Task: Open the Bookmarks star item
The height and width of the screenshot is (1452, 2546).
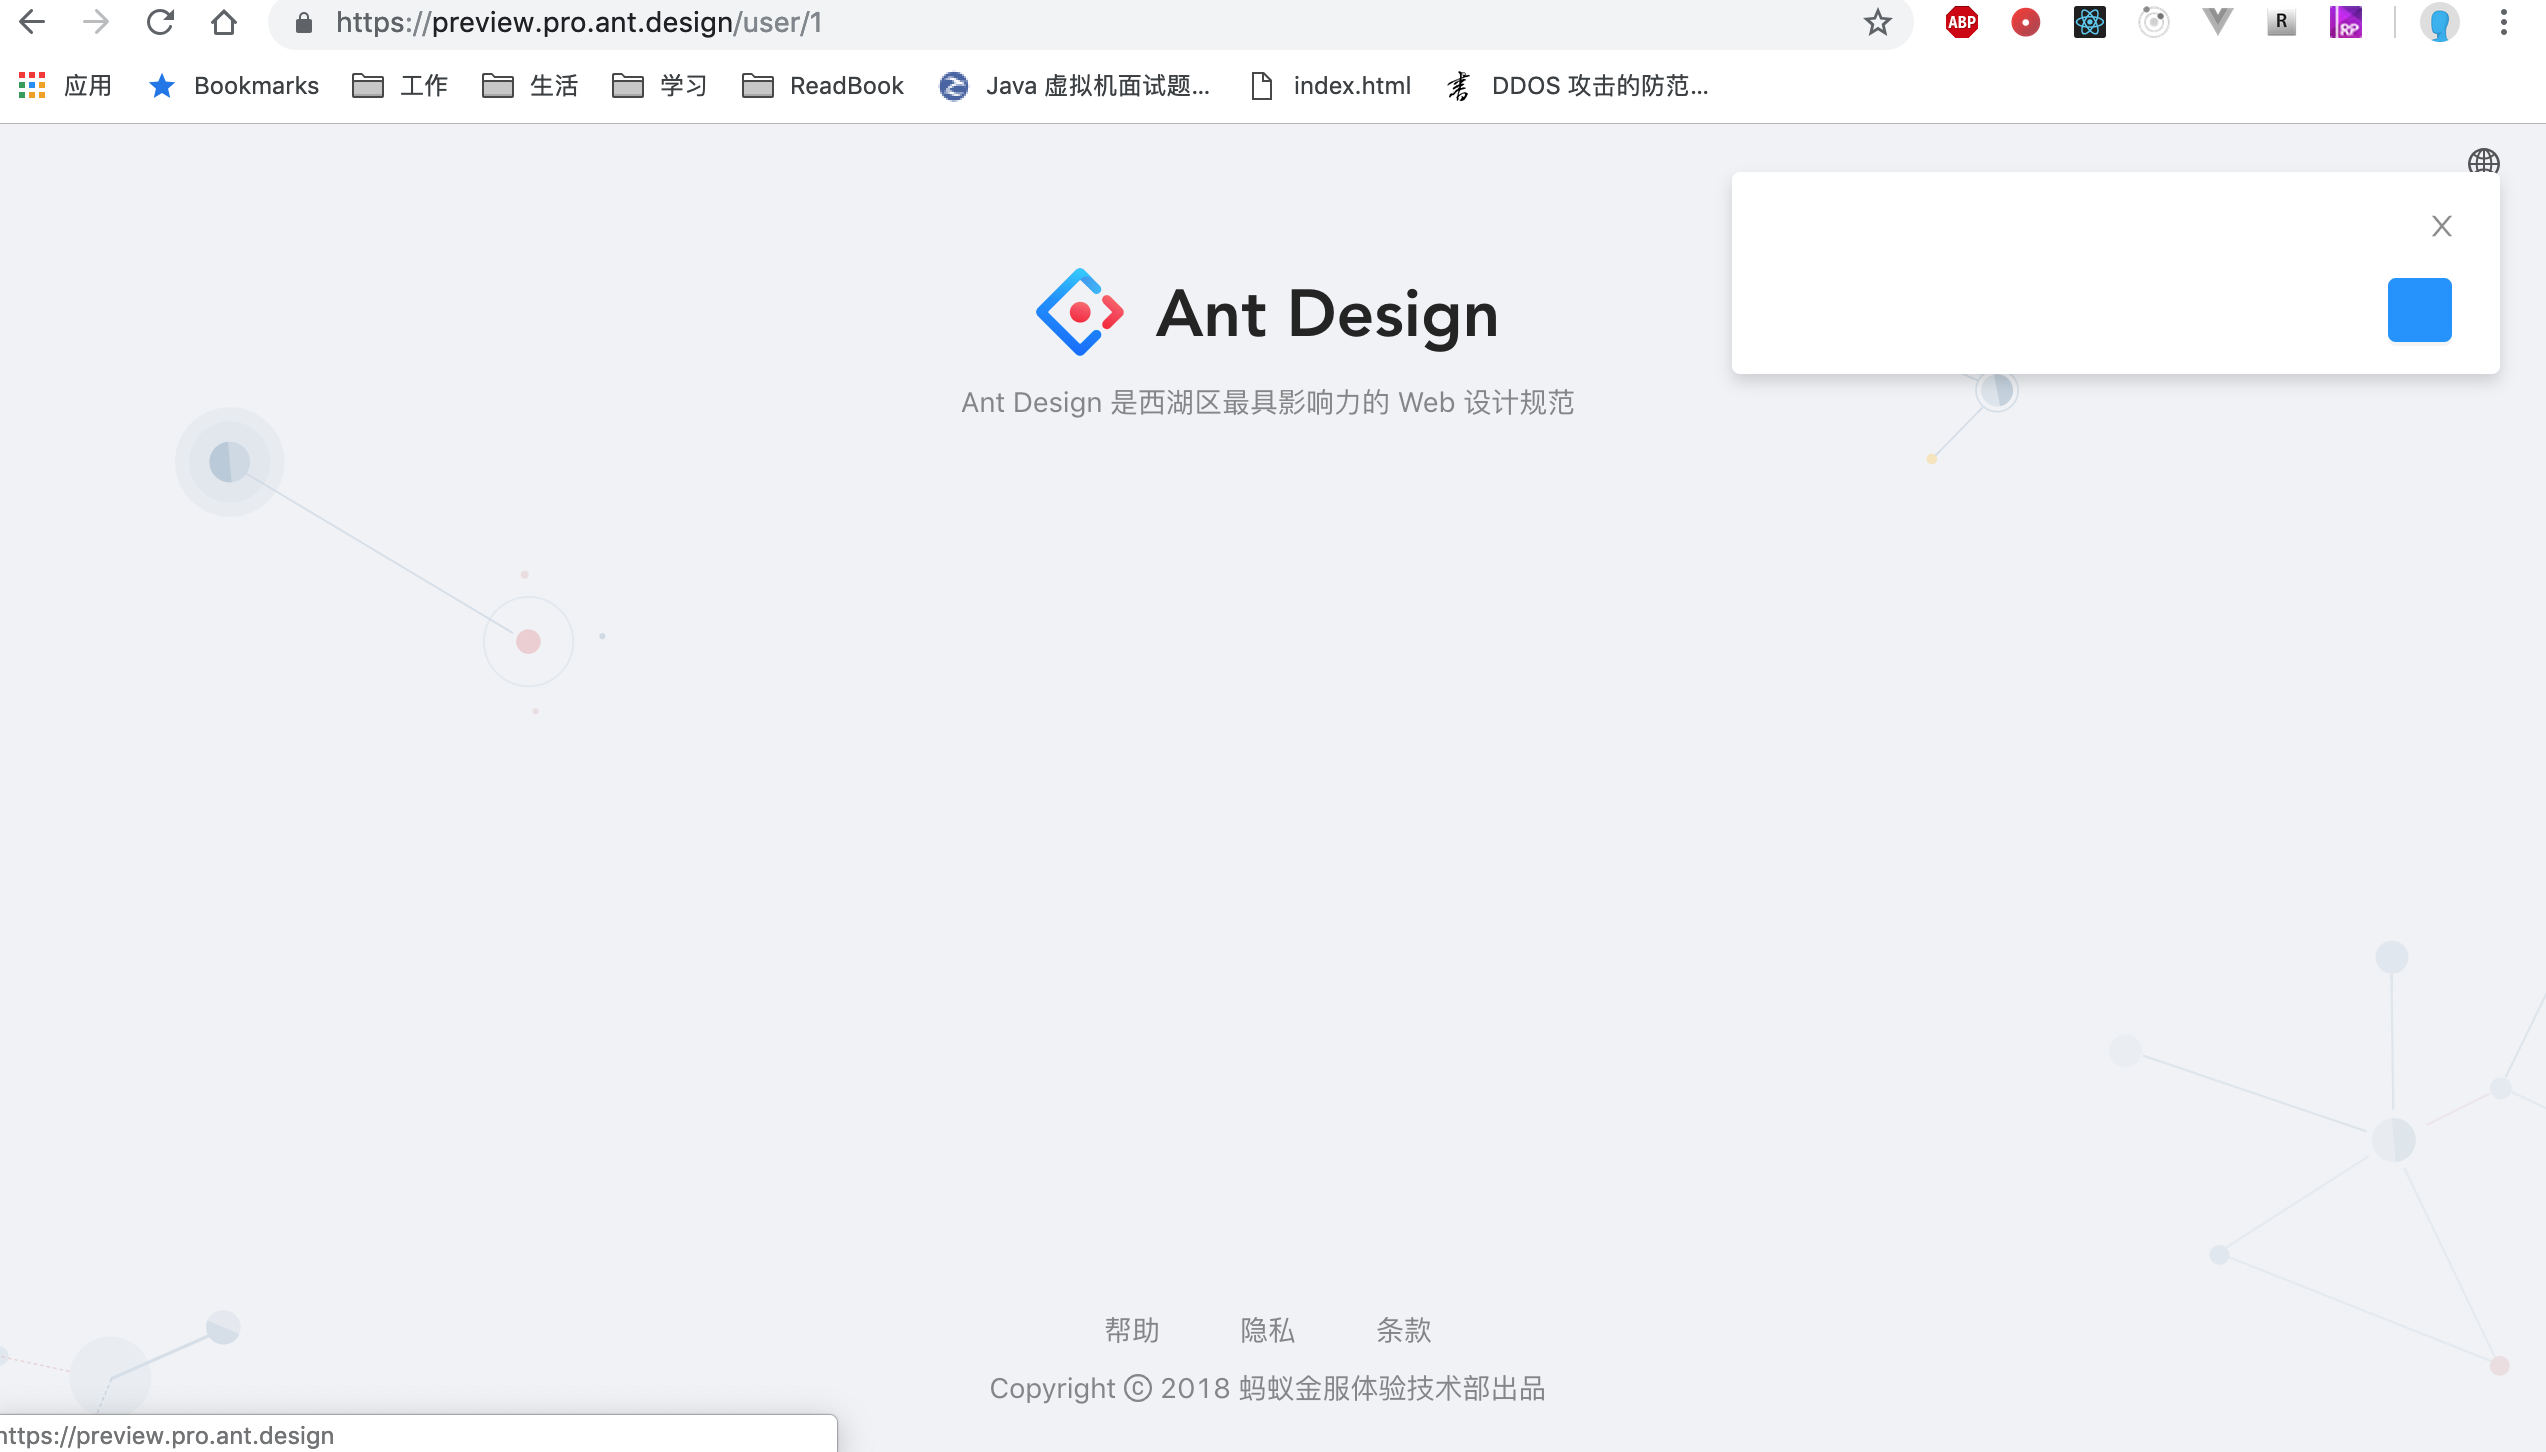Action: [x=234, y=86]
